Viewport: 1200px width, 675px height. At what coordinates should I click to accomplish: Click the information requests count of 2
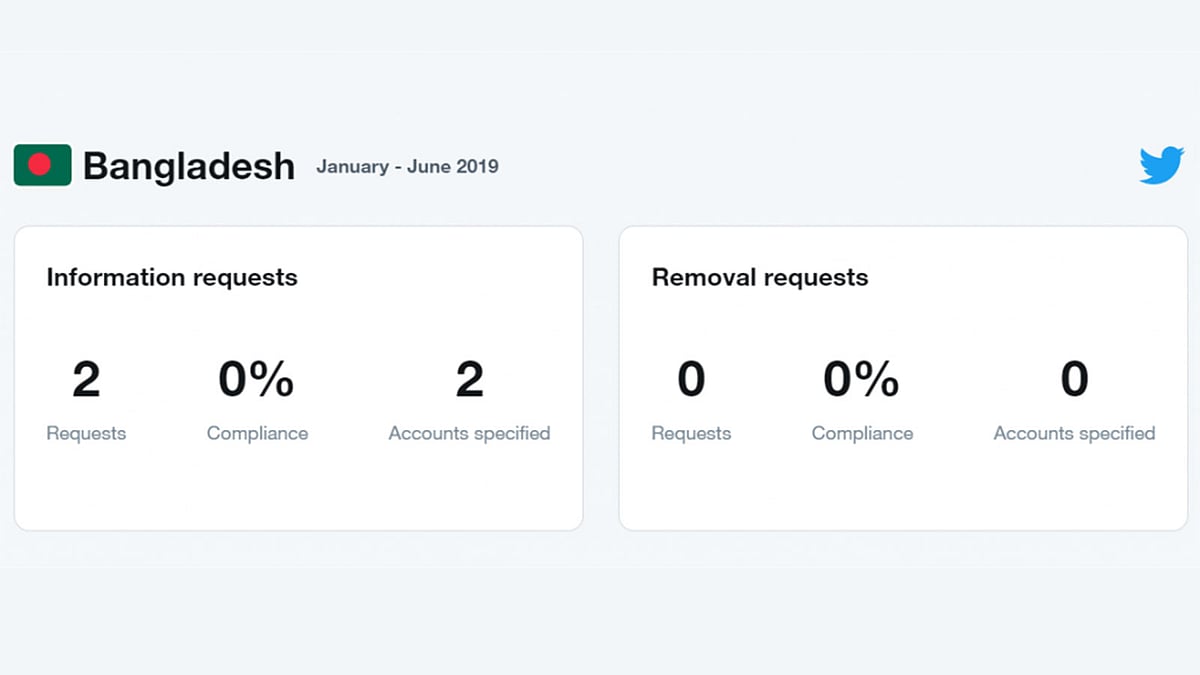click(x=86, y=380)
